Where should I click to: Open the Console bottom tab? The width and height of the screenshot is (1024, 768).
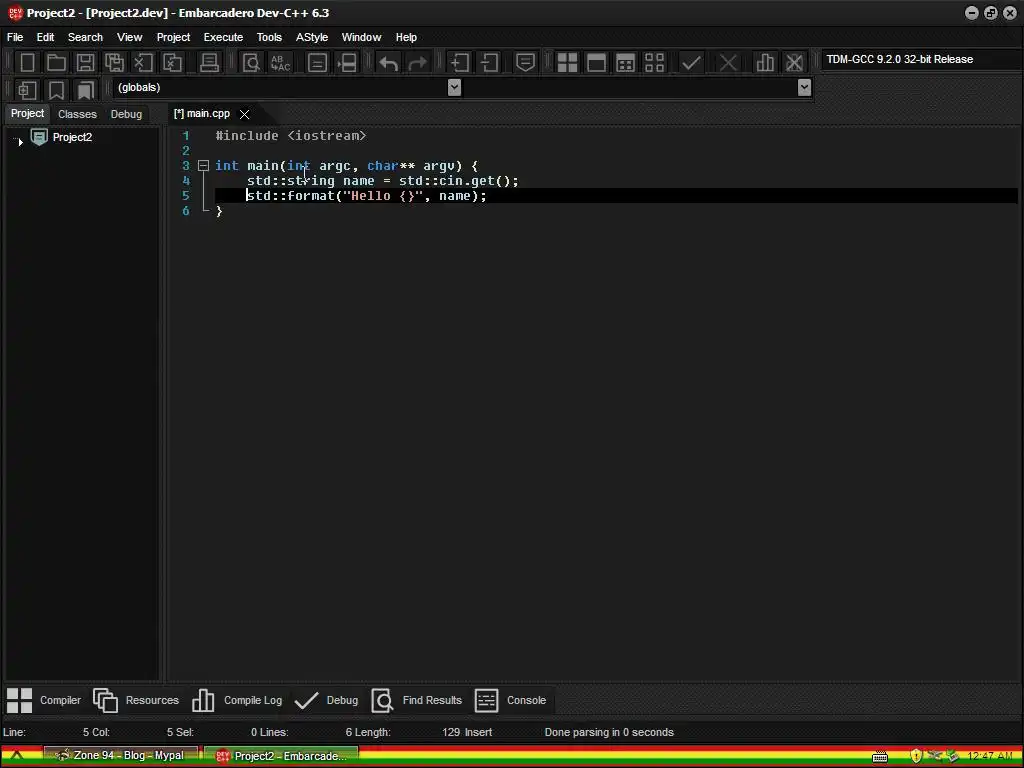tap(510, 700)
